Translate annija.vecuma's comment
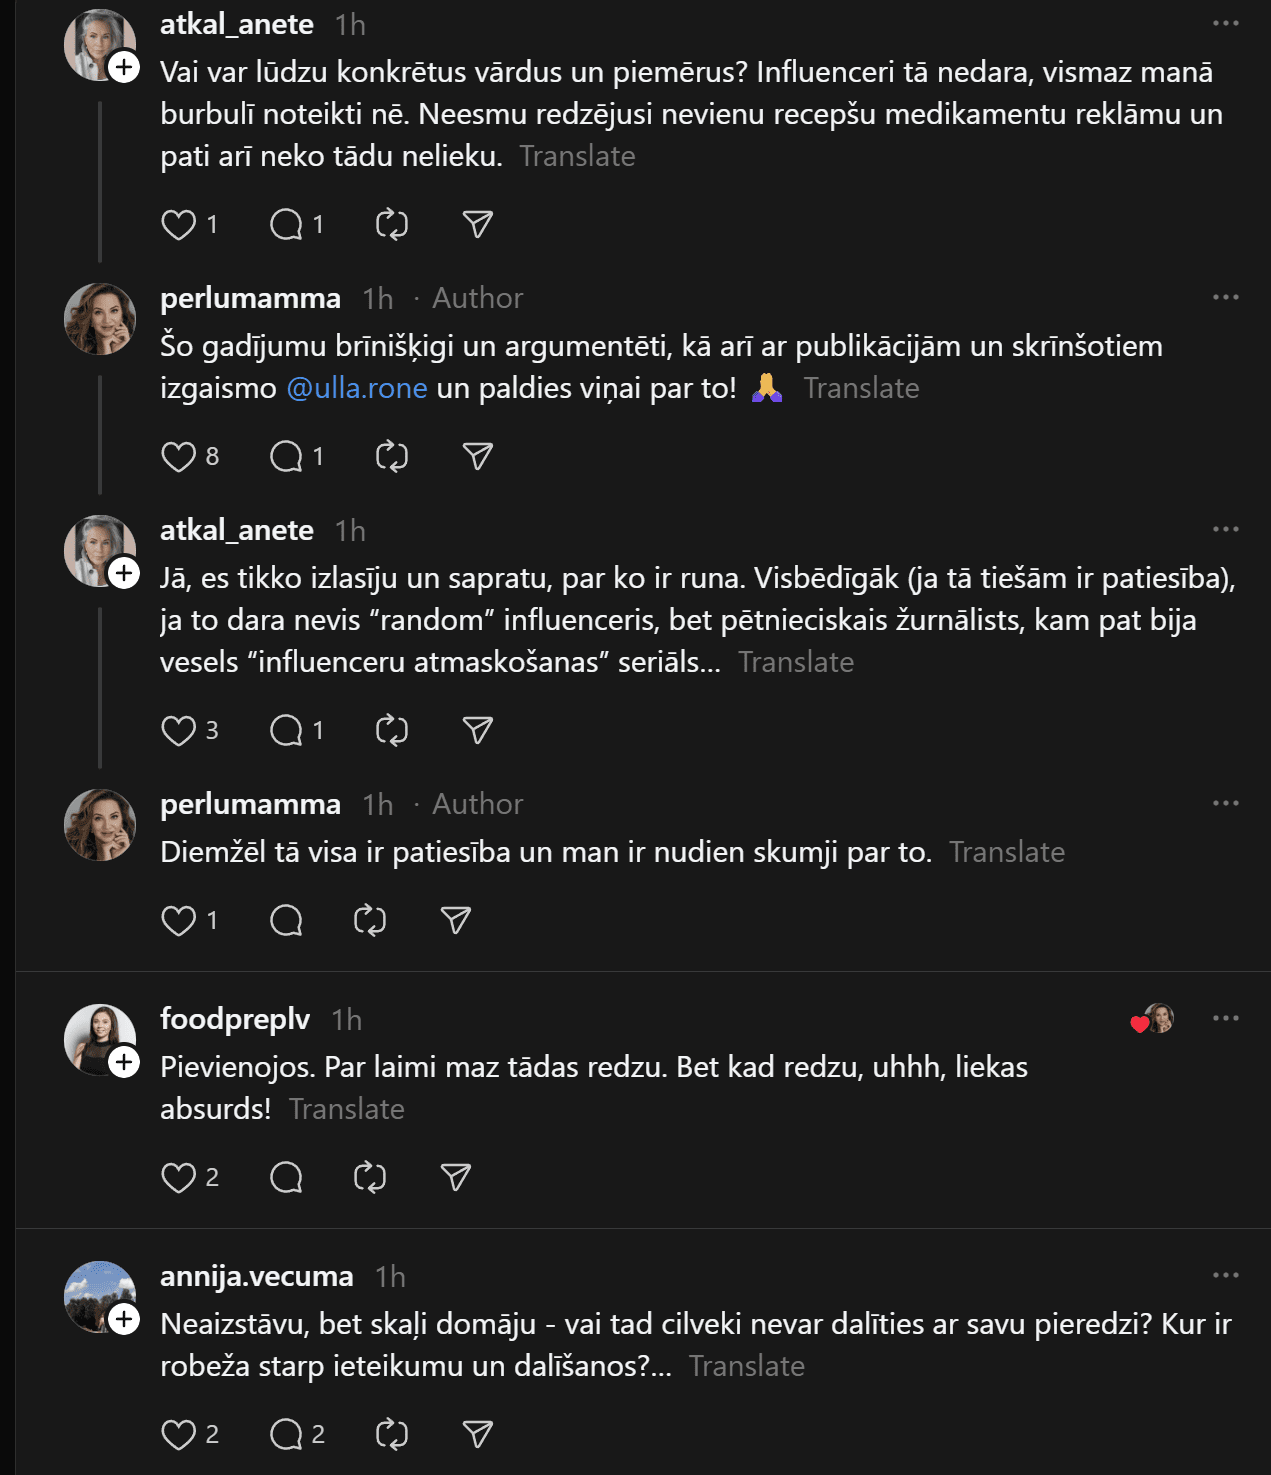 point(746,1366)
